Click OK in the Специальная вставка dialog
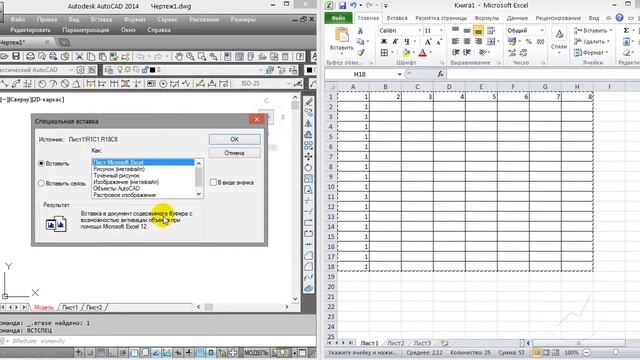The height and width of the screenshot is (360, 640). [x=234, y=139]
